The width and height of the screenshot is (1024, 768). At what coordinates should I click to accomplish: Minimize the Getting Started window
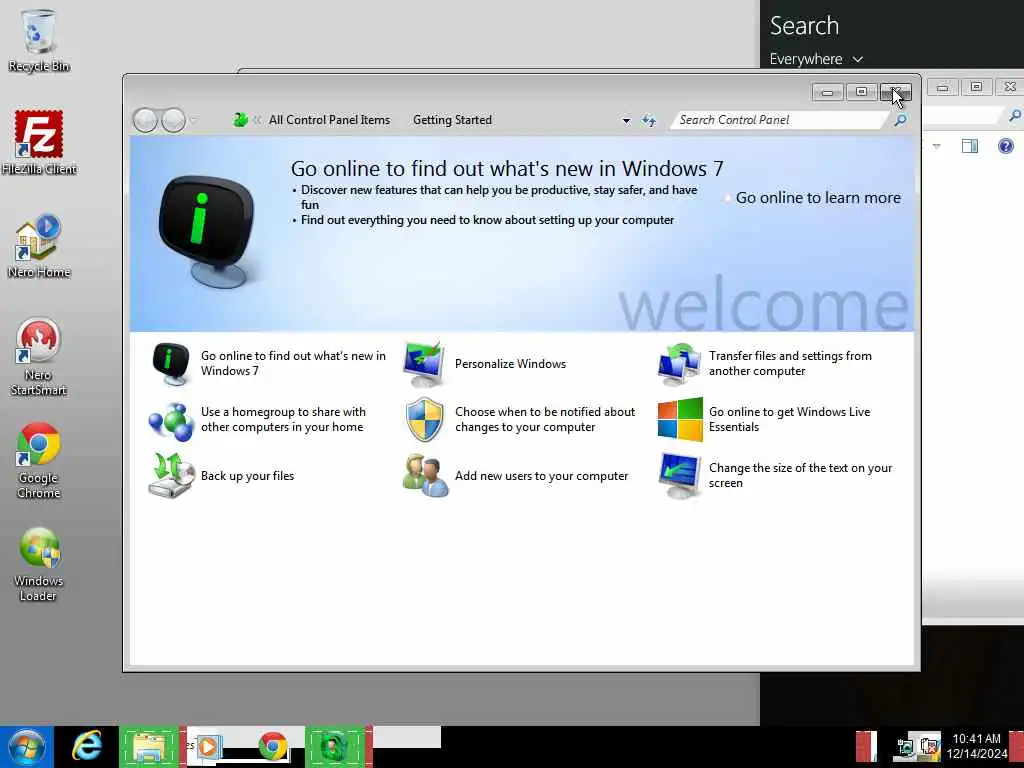click(x=827, y=92)
